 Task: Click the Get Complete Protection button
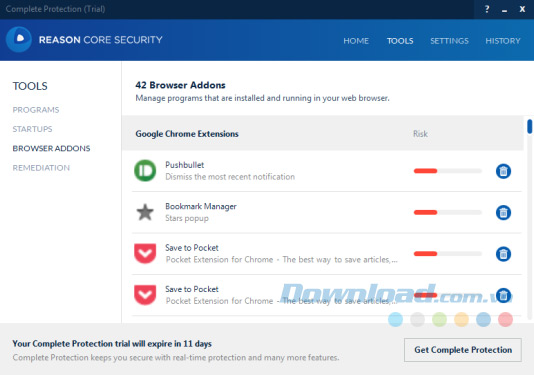point(462,350)
